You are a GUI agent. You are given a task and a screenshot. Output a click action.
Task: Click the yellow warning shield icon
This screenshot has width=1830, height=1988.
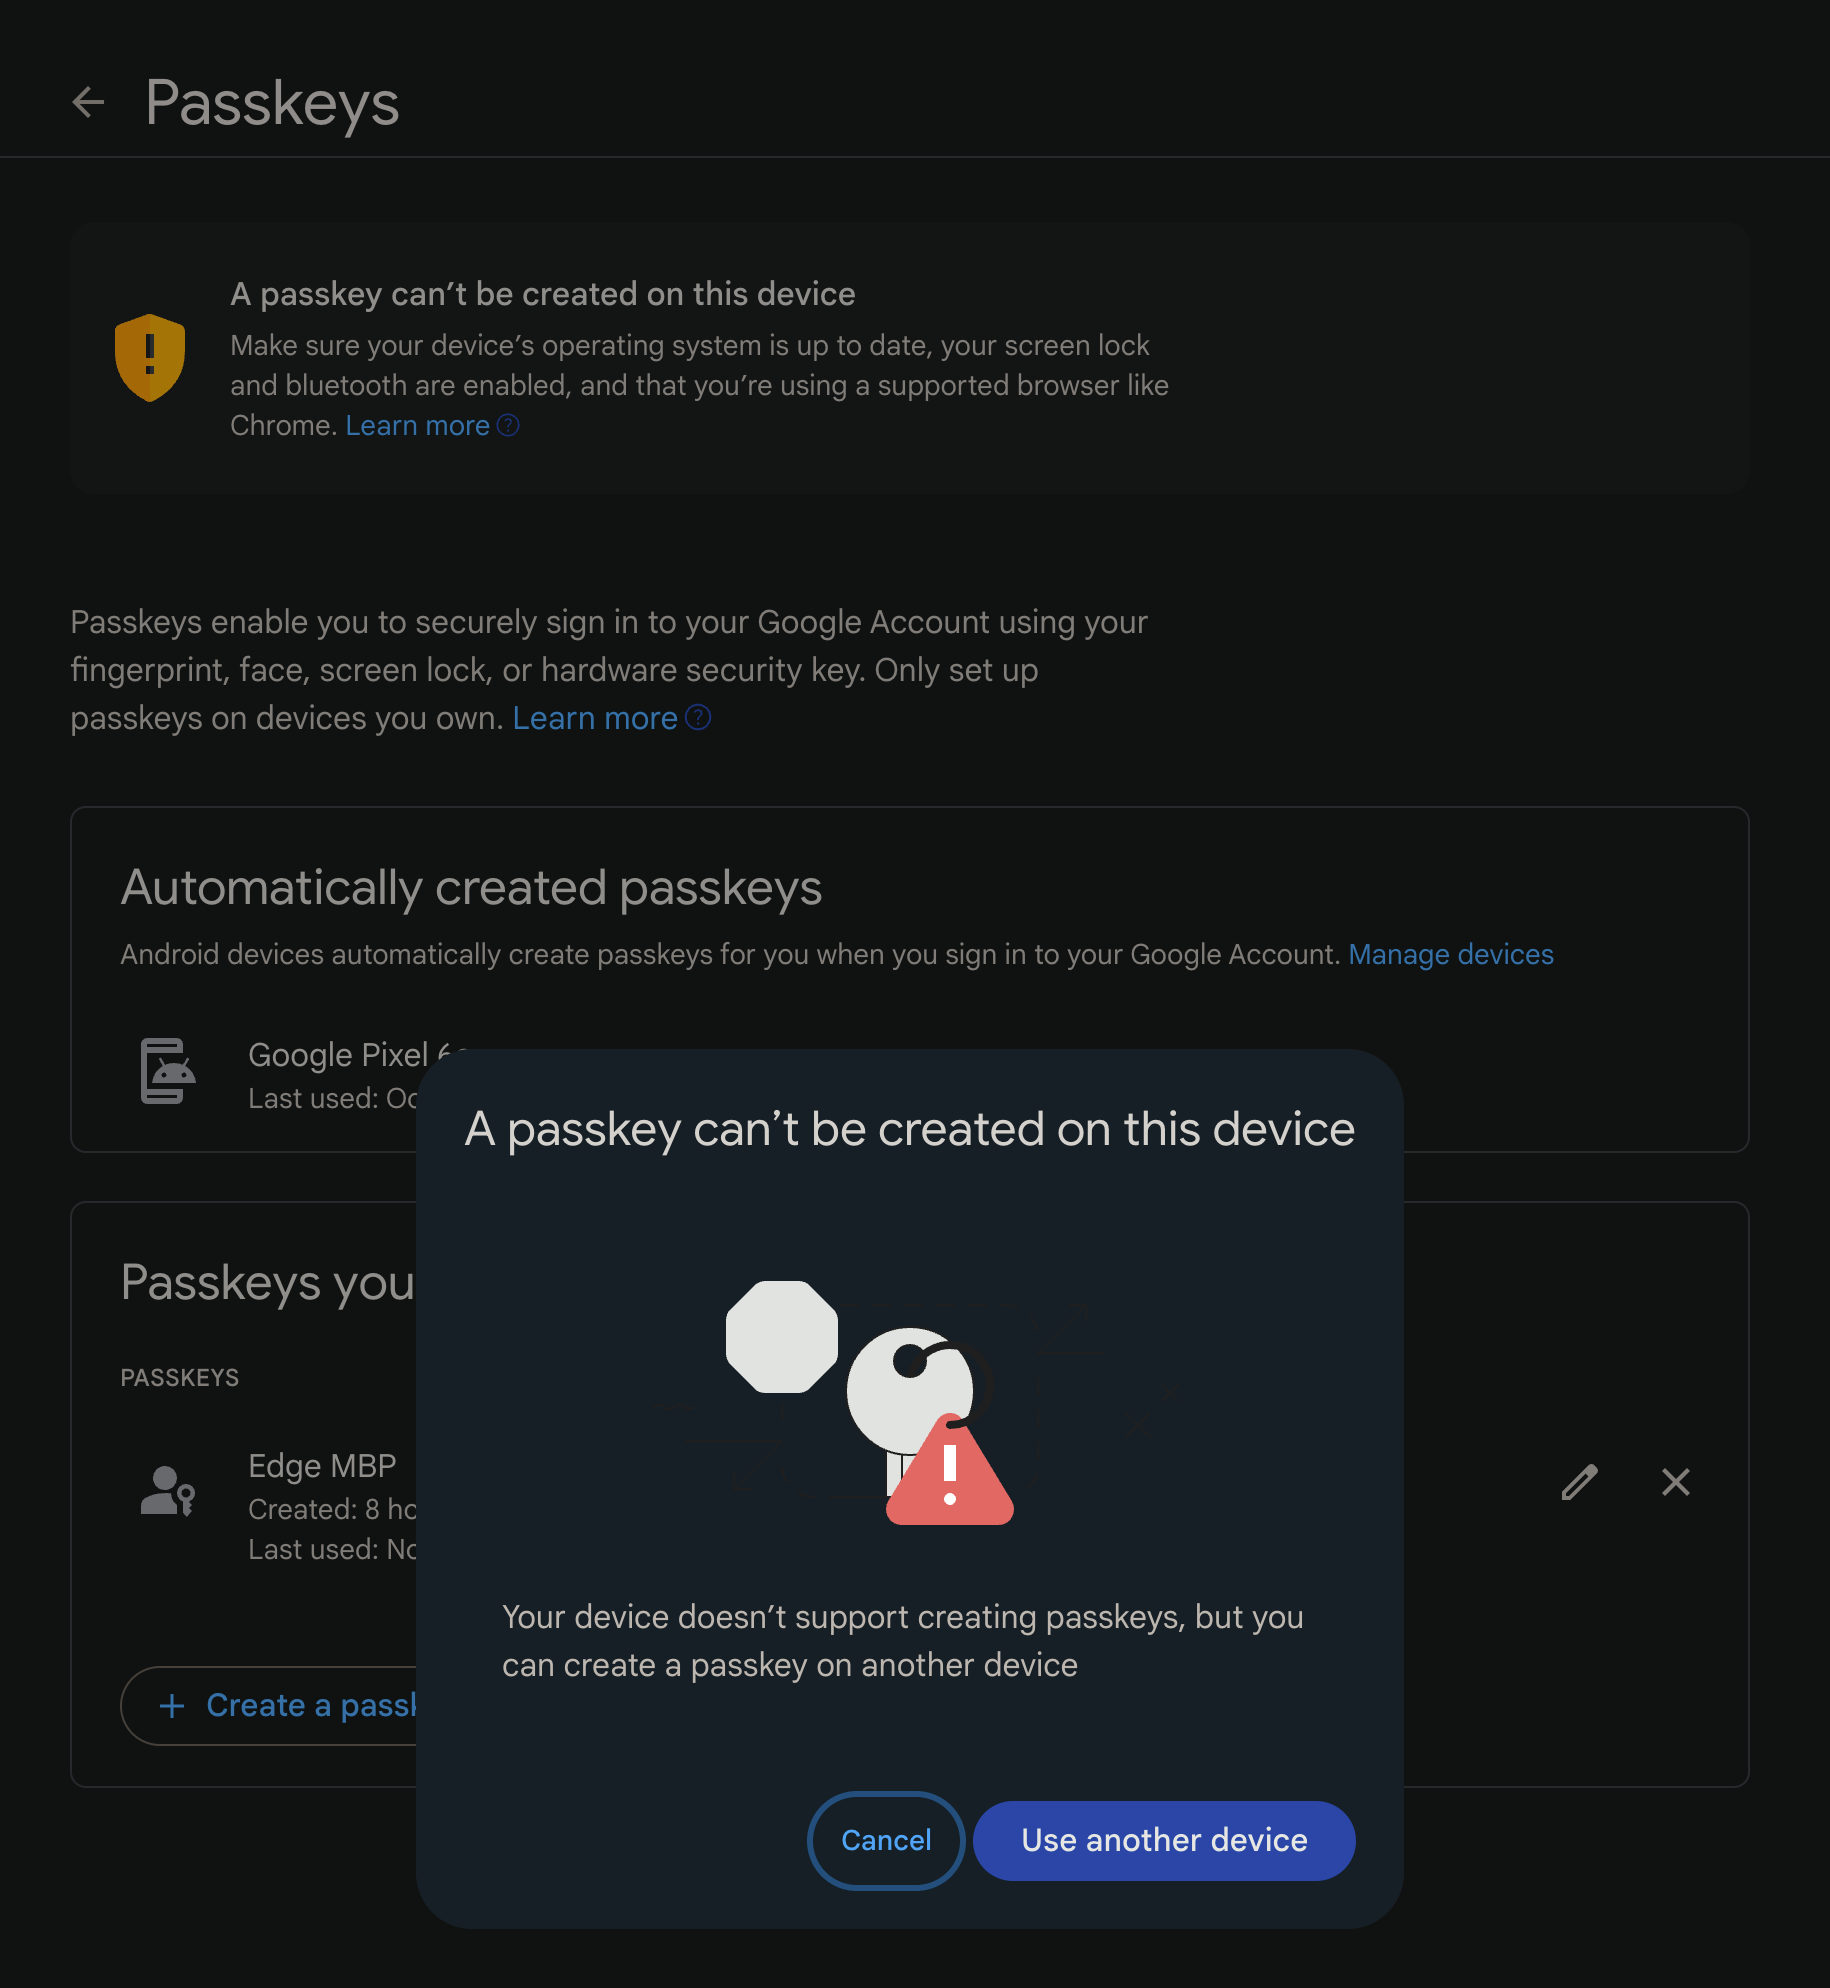(x=150, y=359)
